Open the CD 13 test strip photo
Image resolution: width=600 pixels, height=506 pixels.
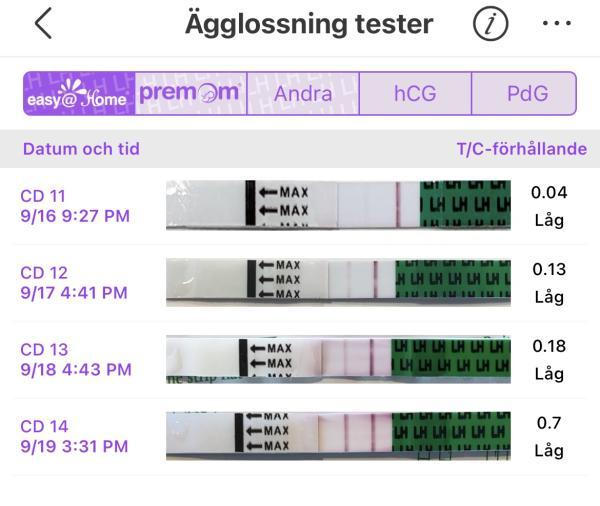(x=338, y=359)
